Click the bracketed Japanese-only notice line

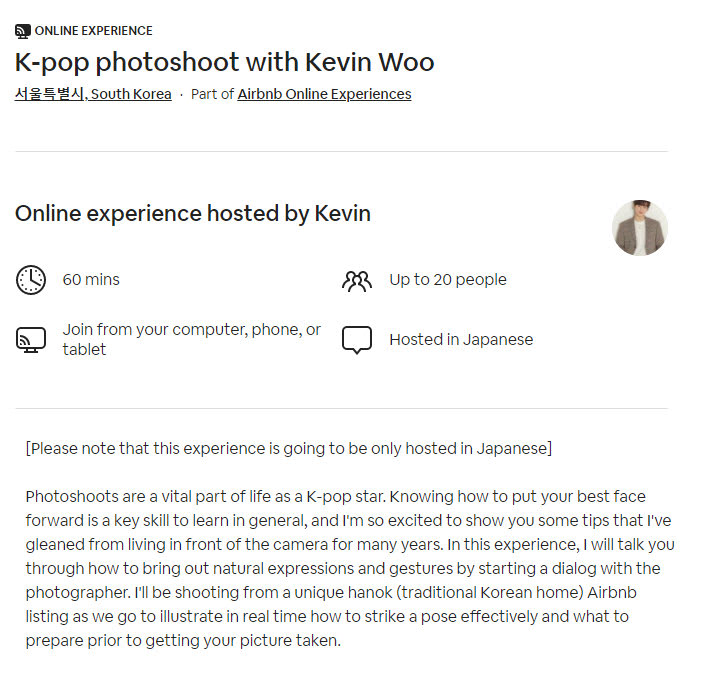pos(289,449)
